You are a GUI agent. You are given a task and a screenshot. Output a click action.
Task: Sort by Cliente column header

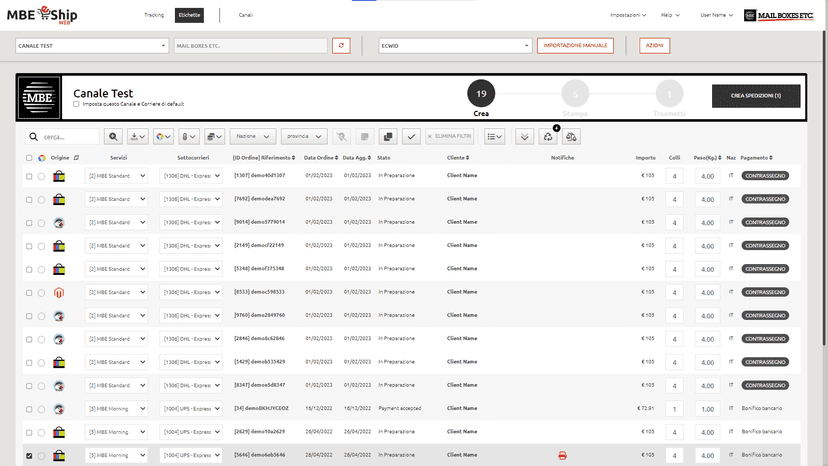(x=458, y=158)
